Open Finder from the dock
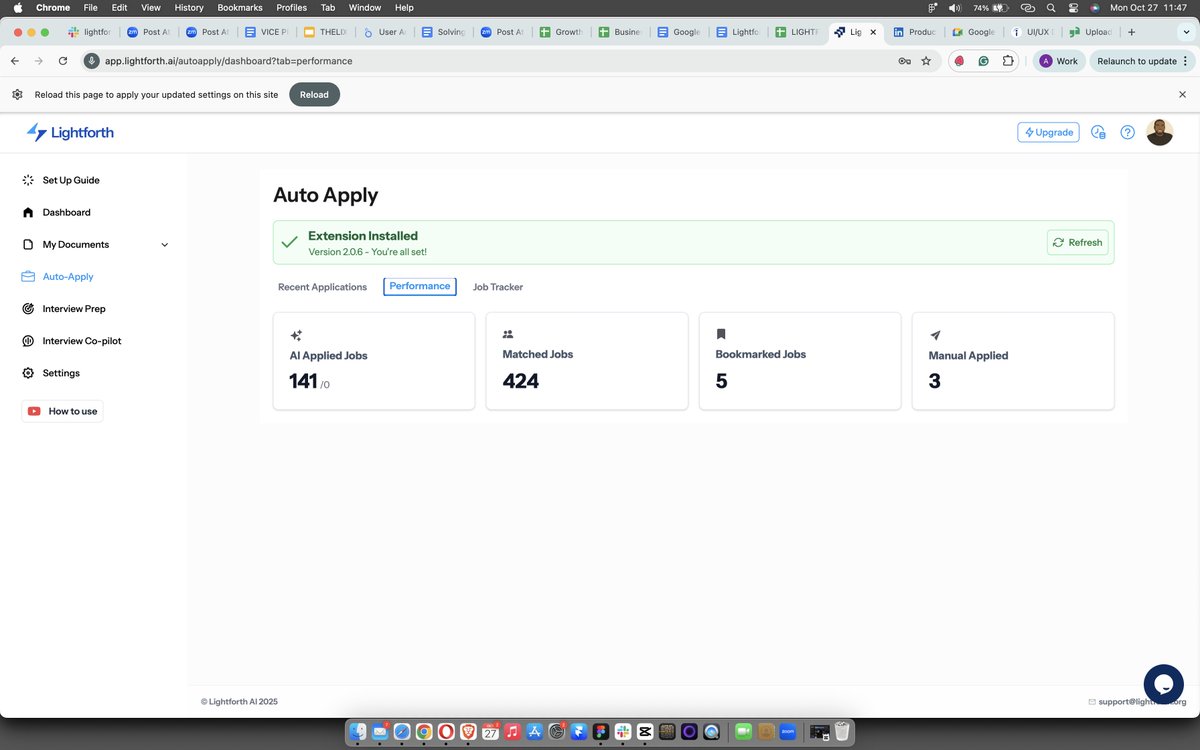Screen dimensions: 1200x750 click(x=359, y=732)
